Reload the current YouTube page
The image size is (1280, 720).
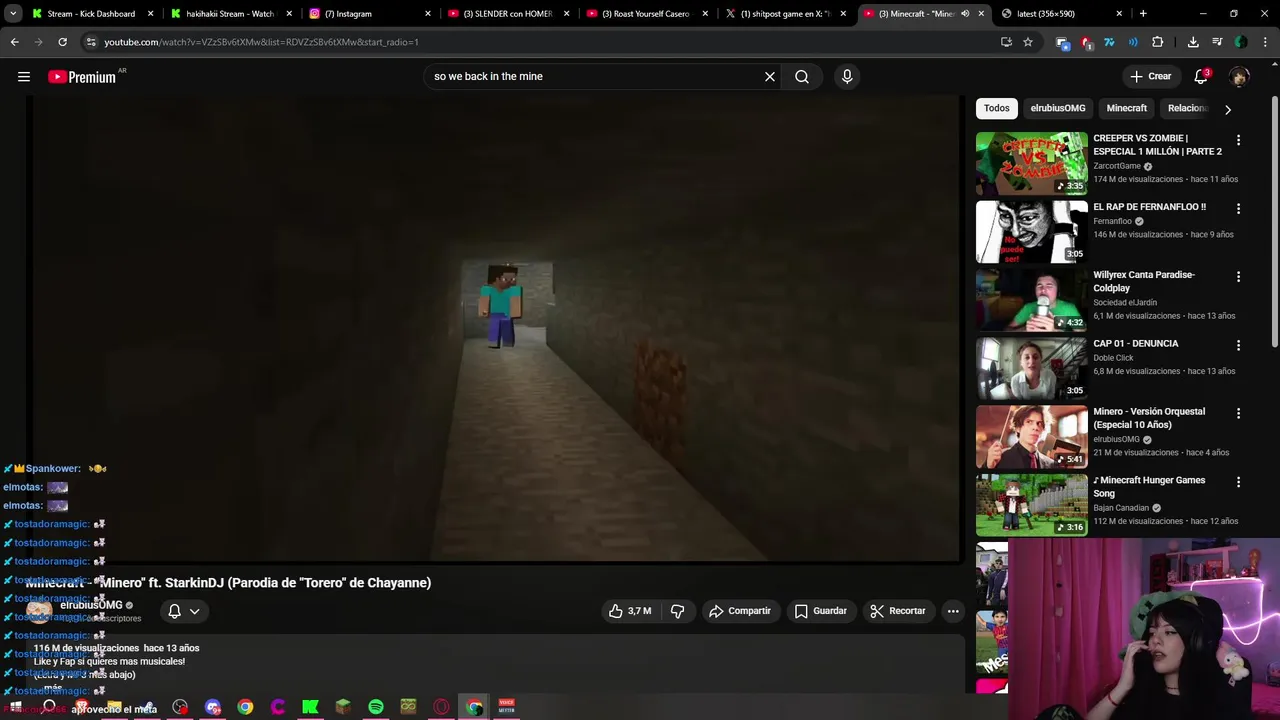pyautogui.click(x=62, y=42)
